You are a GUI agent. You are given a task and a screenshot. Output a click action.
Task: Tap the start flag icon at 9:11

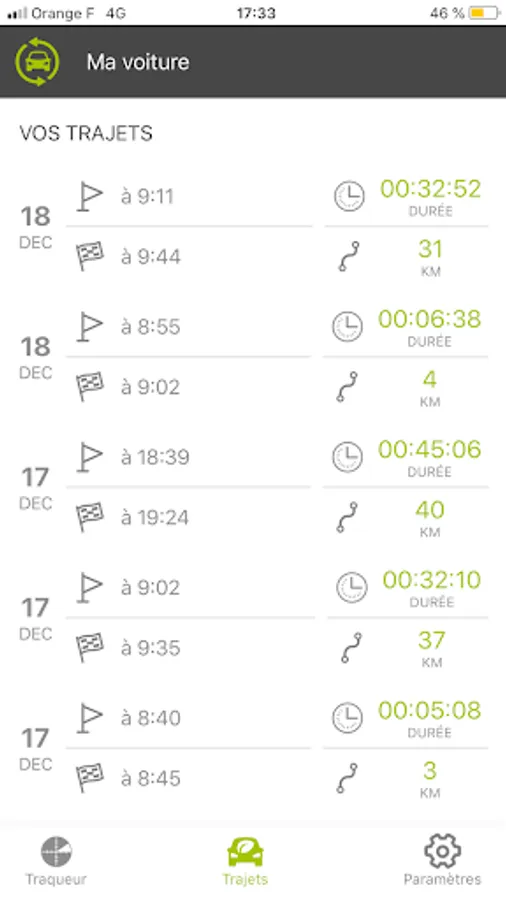[90, 197]
